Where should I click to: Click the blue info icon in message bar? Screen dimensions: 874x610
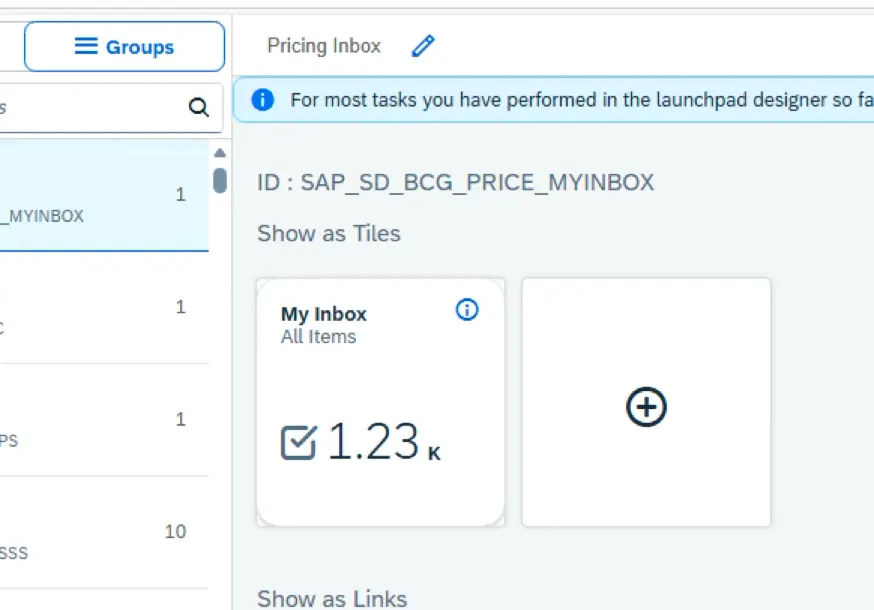(x=262, y=100)
